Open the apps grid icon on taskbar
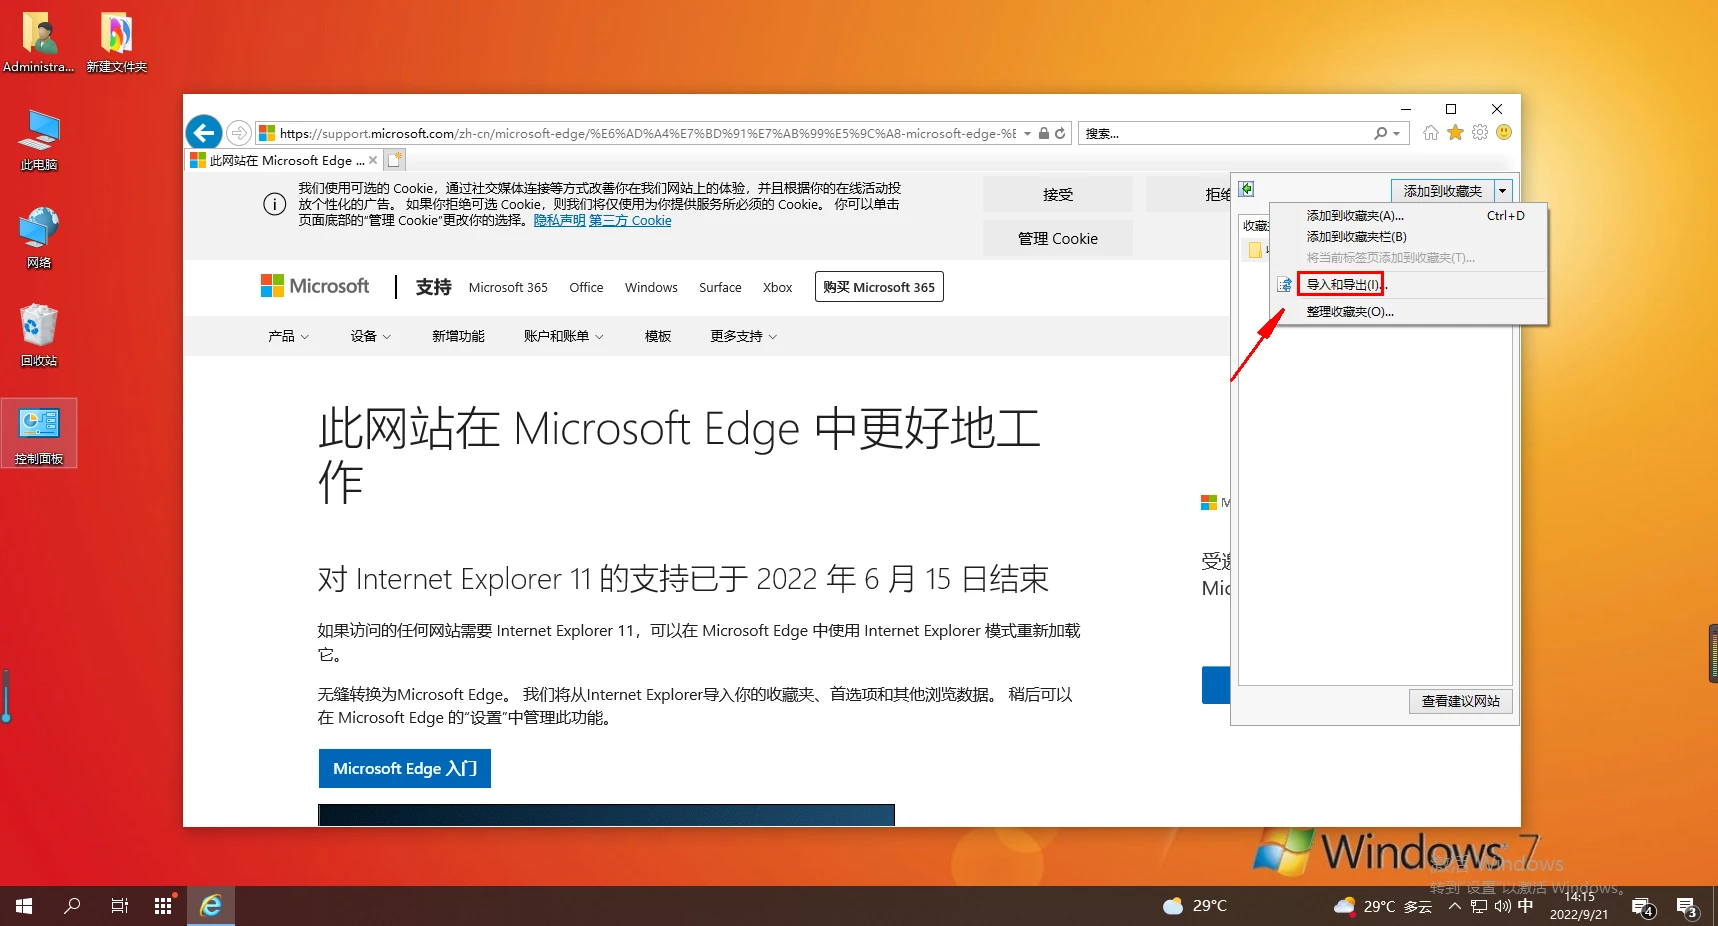This screenshot has height=926, width=1718. (163, 906)
